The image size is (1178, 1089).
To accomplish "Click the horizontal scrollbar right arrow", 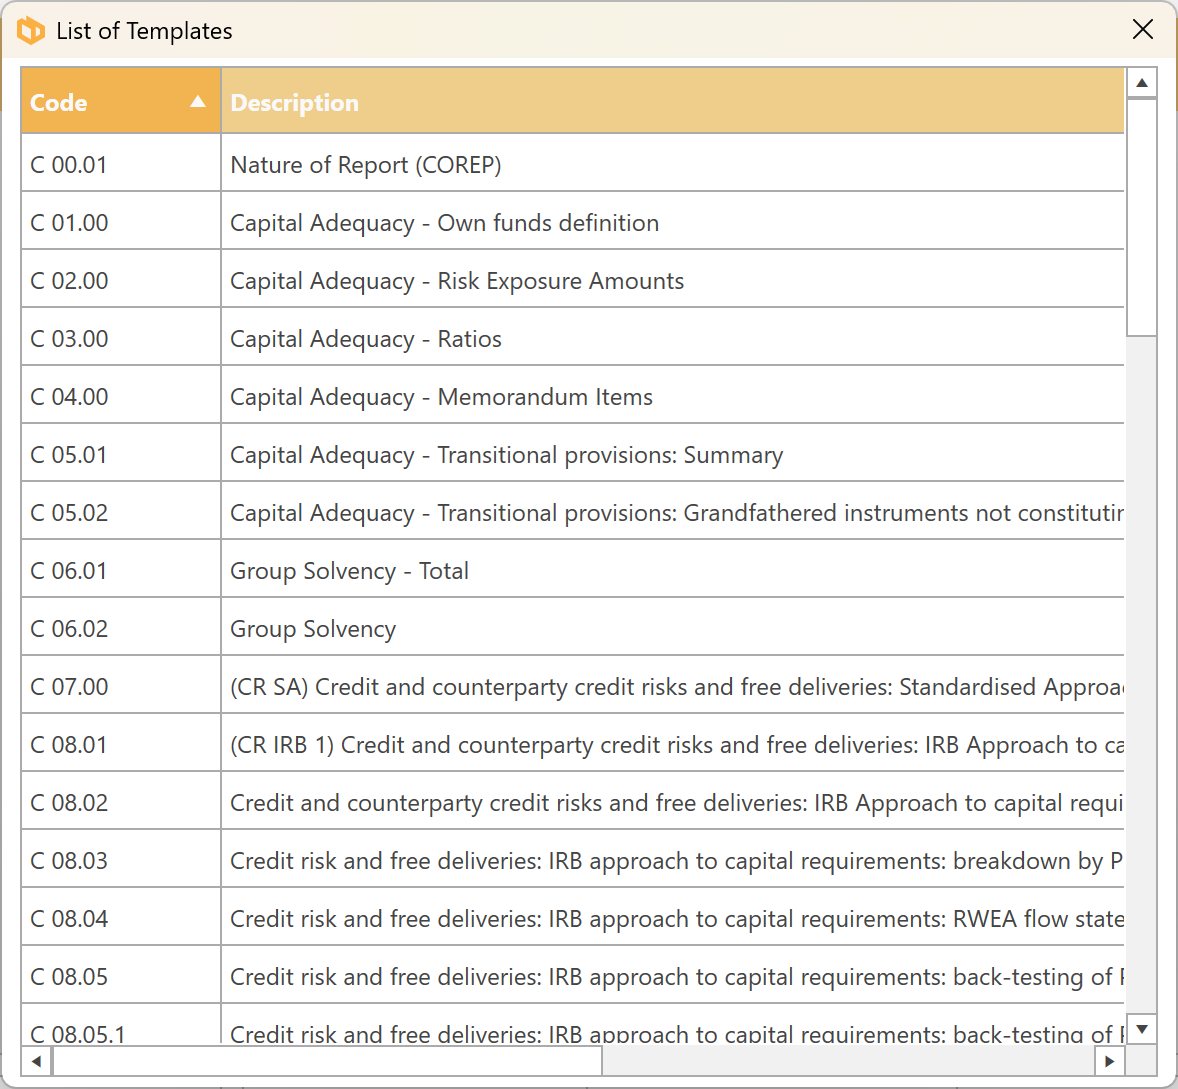I will [x=1110, y=1061].
